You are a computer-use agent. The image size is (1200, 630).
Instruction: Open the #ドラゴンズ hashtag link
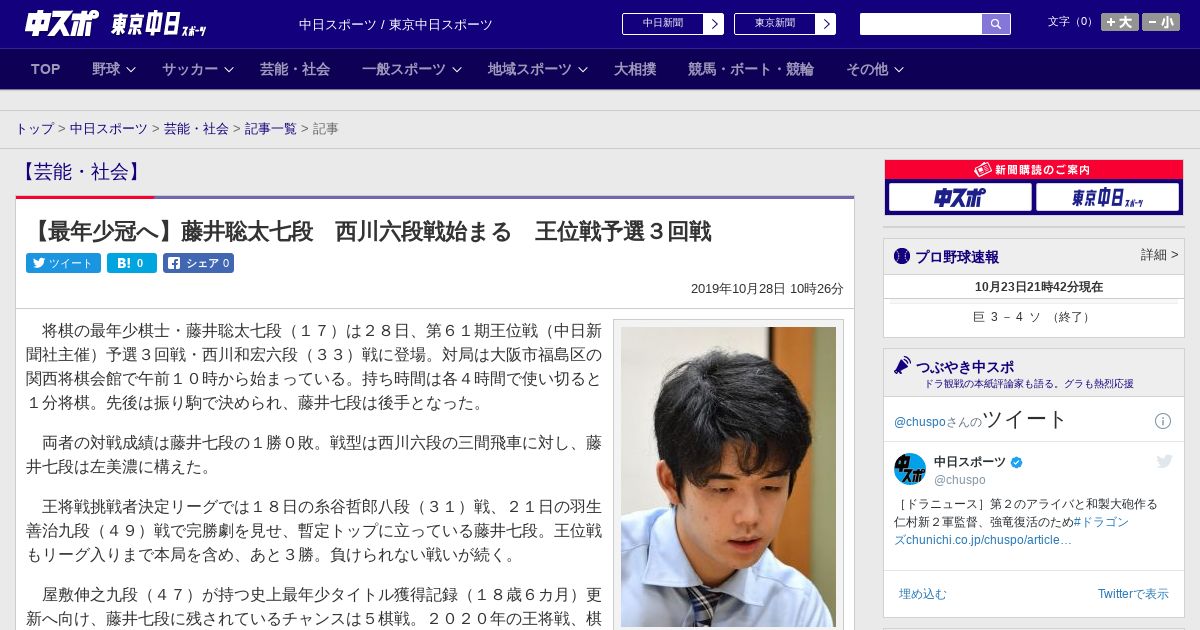(x=1101, y=522)
